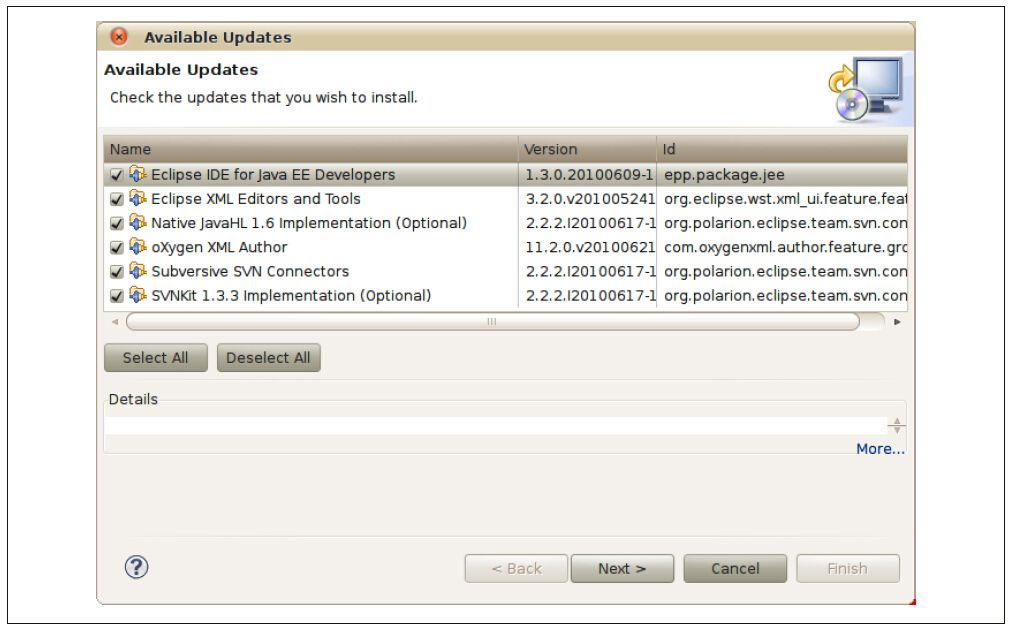
Task: Select the org.eclipse.wst.xml_ui.feature id cell
Action: (x=783, y=199)
